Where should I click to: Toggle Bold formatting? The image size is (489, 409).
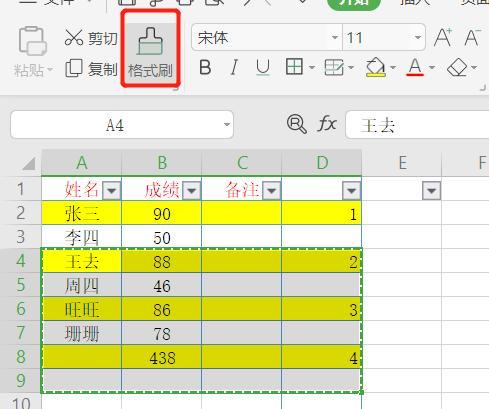[205, 67]
